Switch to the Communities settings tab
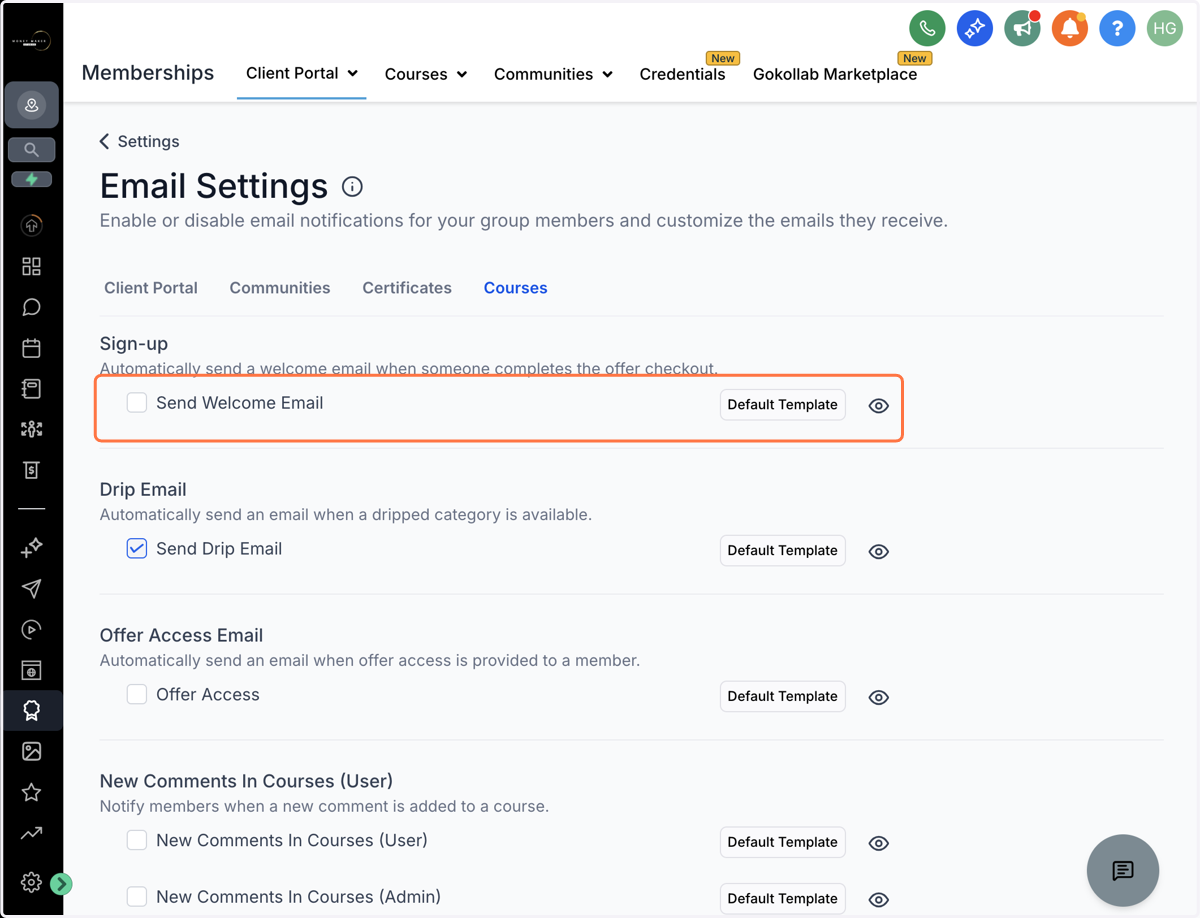The height and width of the screenshot is (918, 1200). [x=280, y=287]
